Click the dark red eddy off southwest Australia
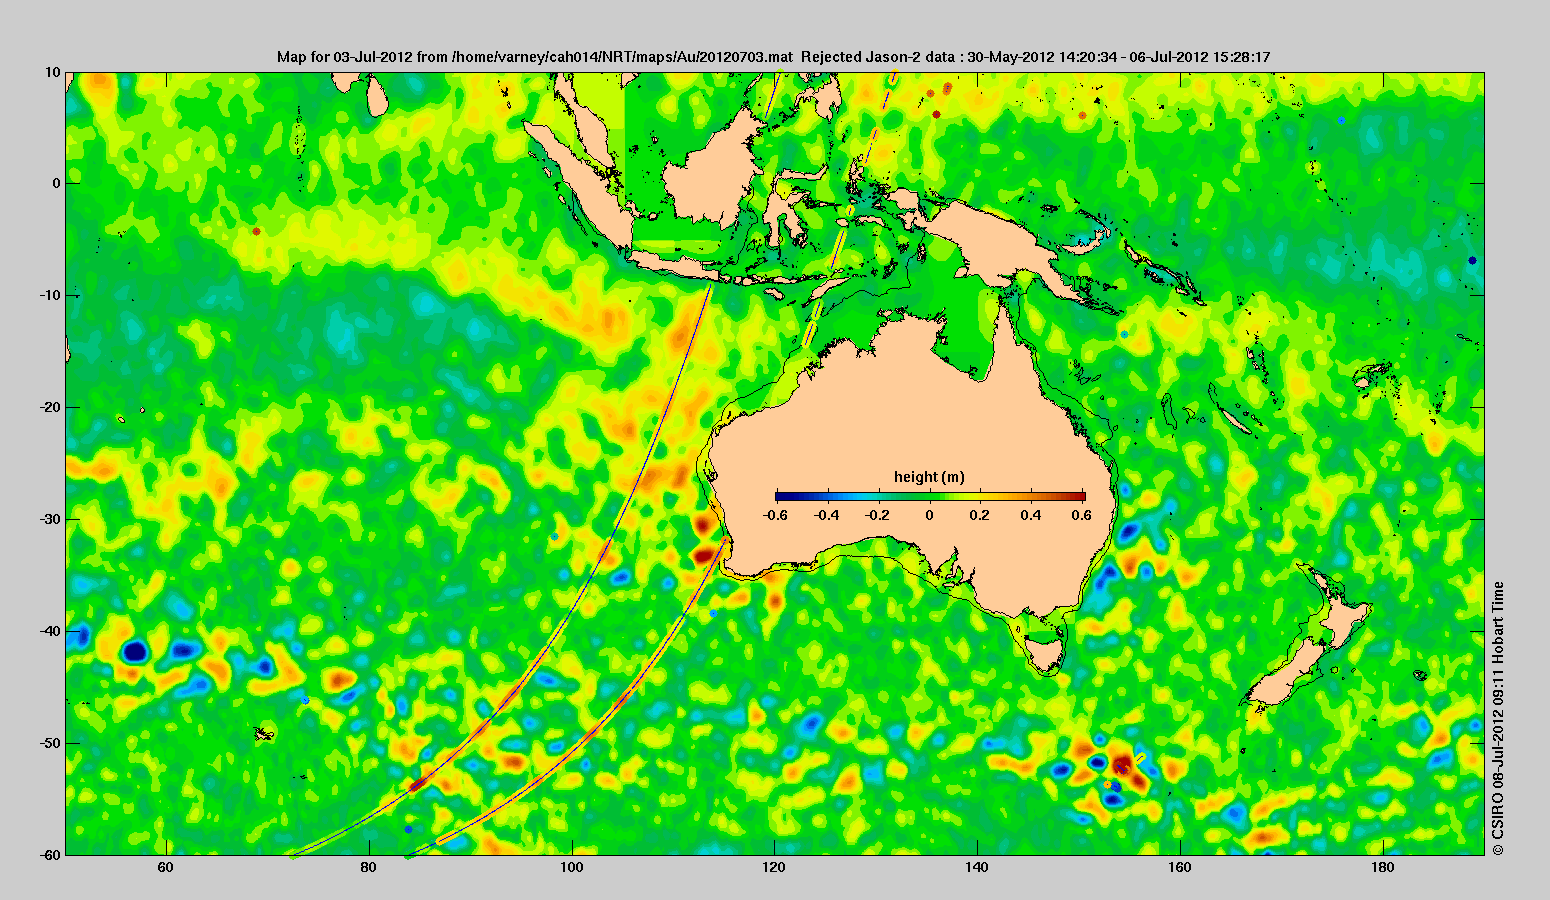This screenshot has width=1550, height=900. coord(704,553)
